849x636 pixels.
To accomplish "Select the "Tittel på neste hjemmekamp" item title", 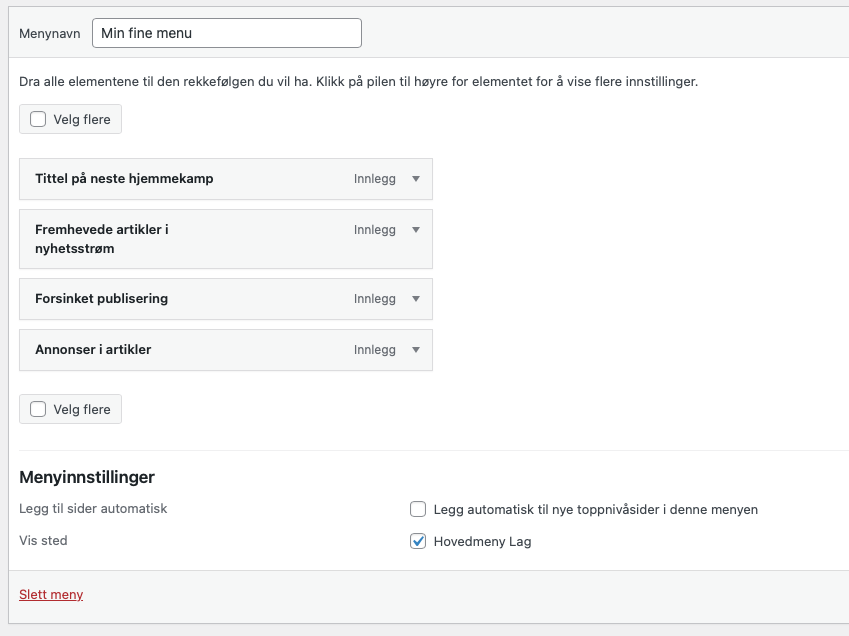I will click(124, 179).
